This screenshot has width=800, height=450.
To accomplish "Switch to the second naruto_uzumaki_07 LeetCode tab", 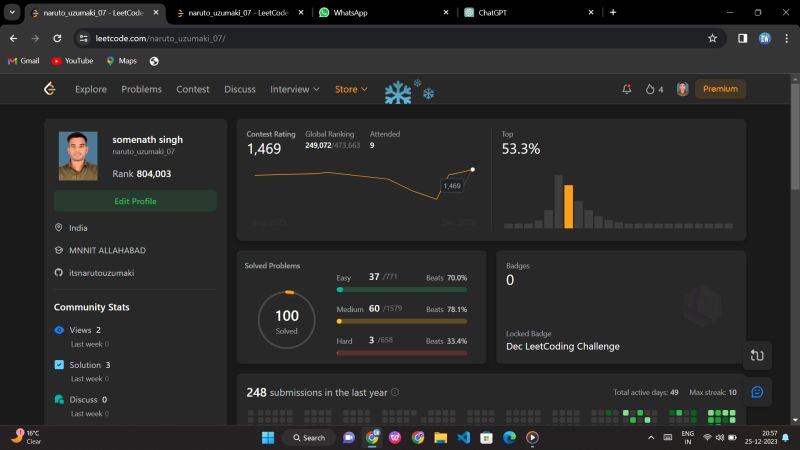I will (x=238, y=12).
